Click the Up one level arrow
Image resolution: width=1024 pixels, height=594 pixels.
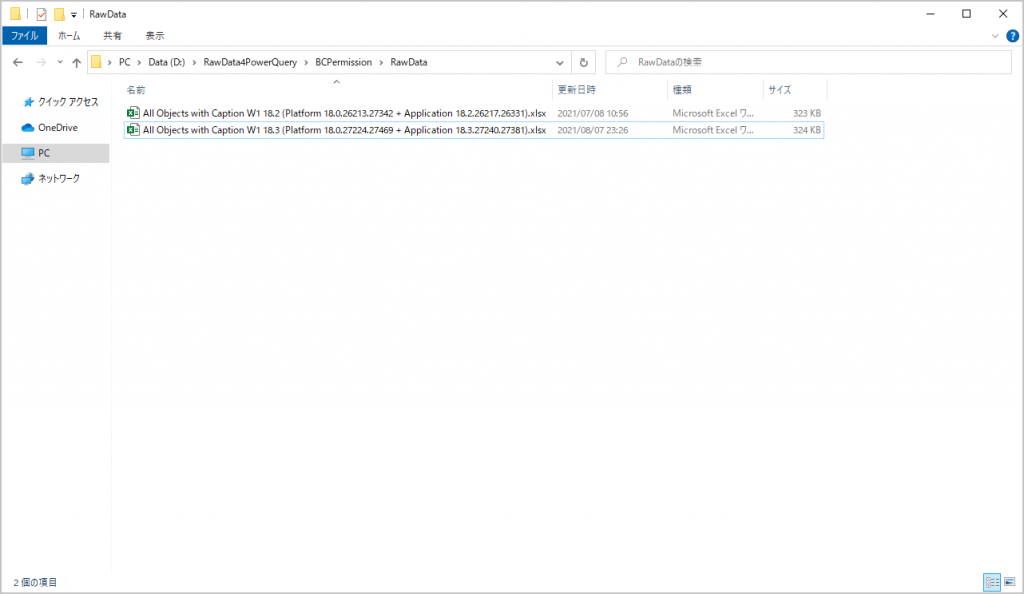(x=77, y=62)
